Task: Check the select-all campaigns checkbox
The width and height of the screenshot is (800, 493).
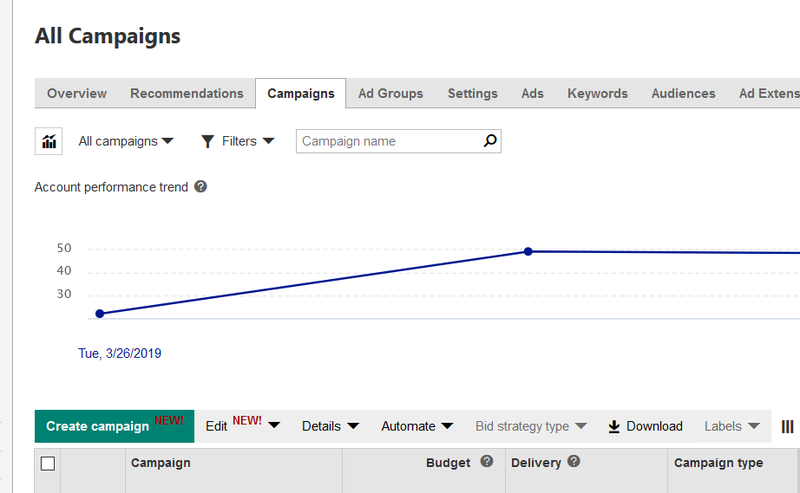Action: (48, 463)
